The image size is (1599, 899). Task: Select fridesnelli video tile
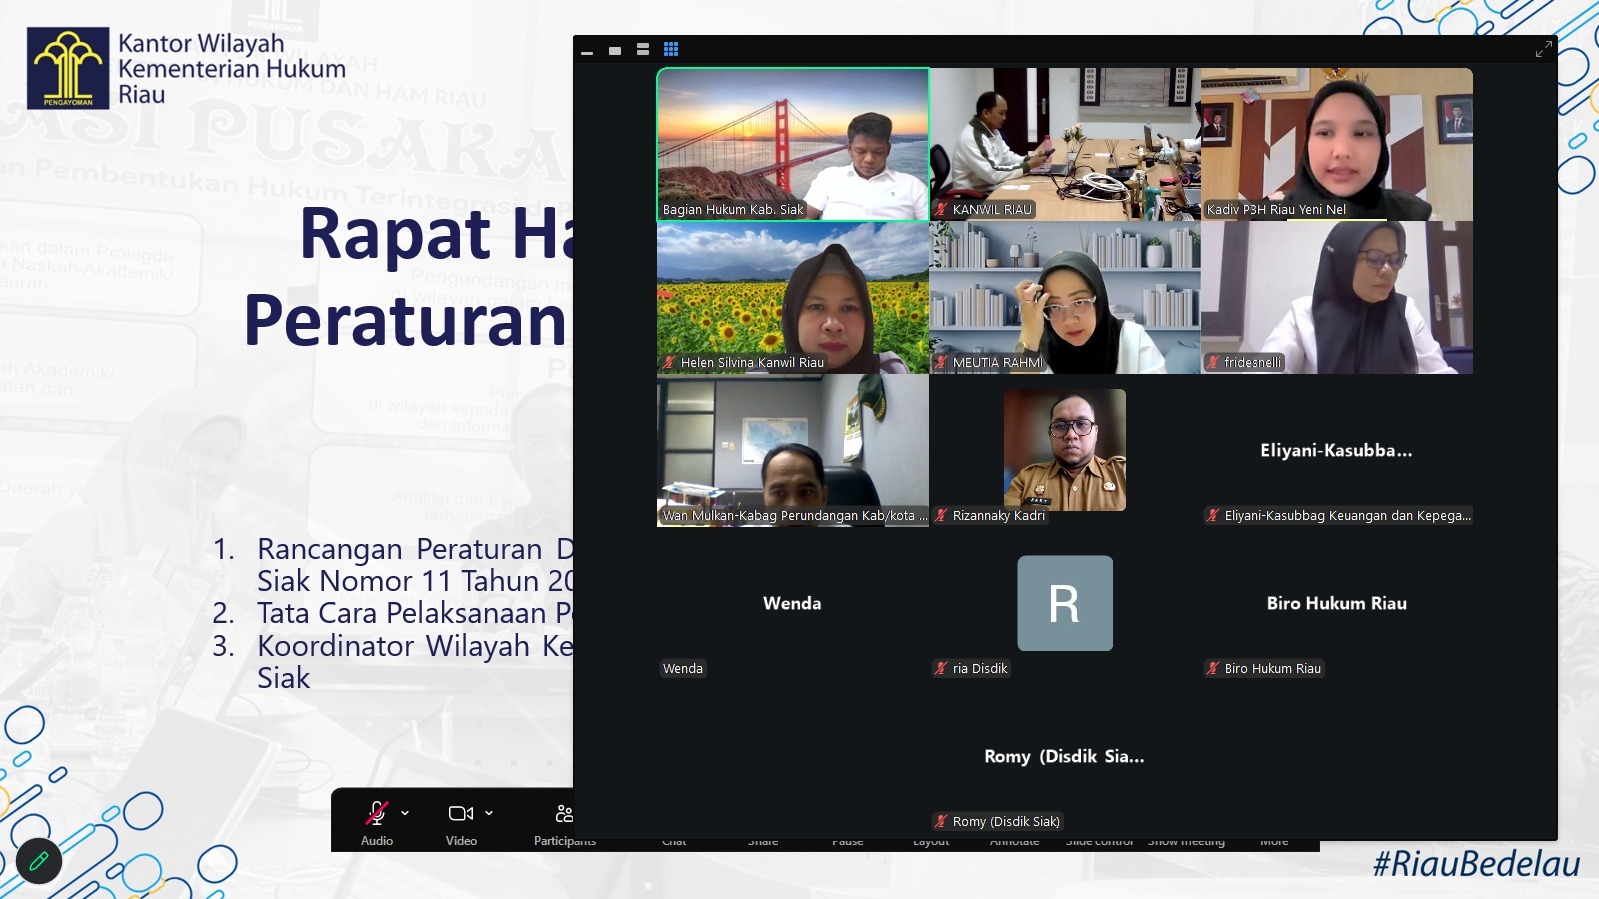pyautogui.click(x=1337, y=297)
